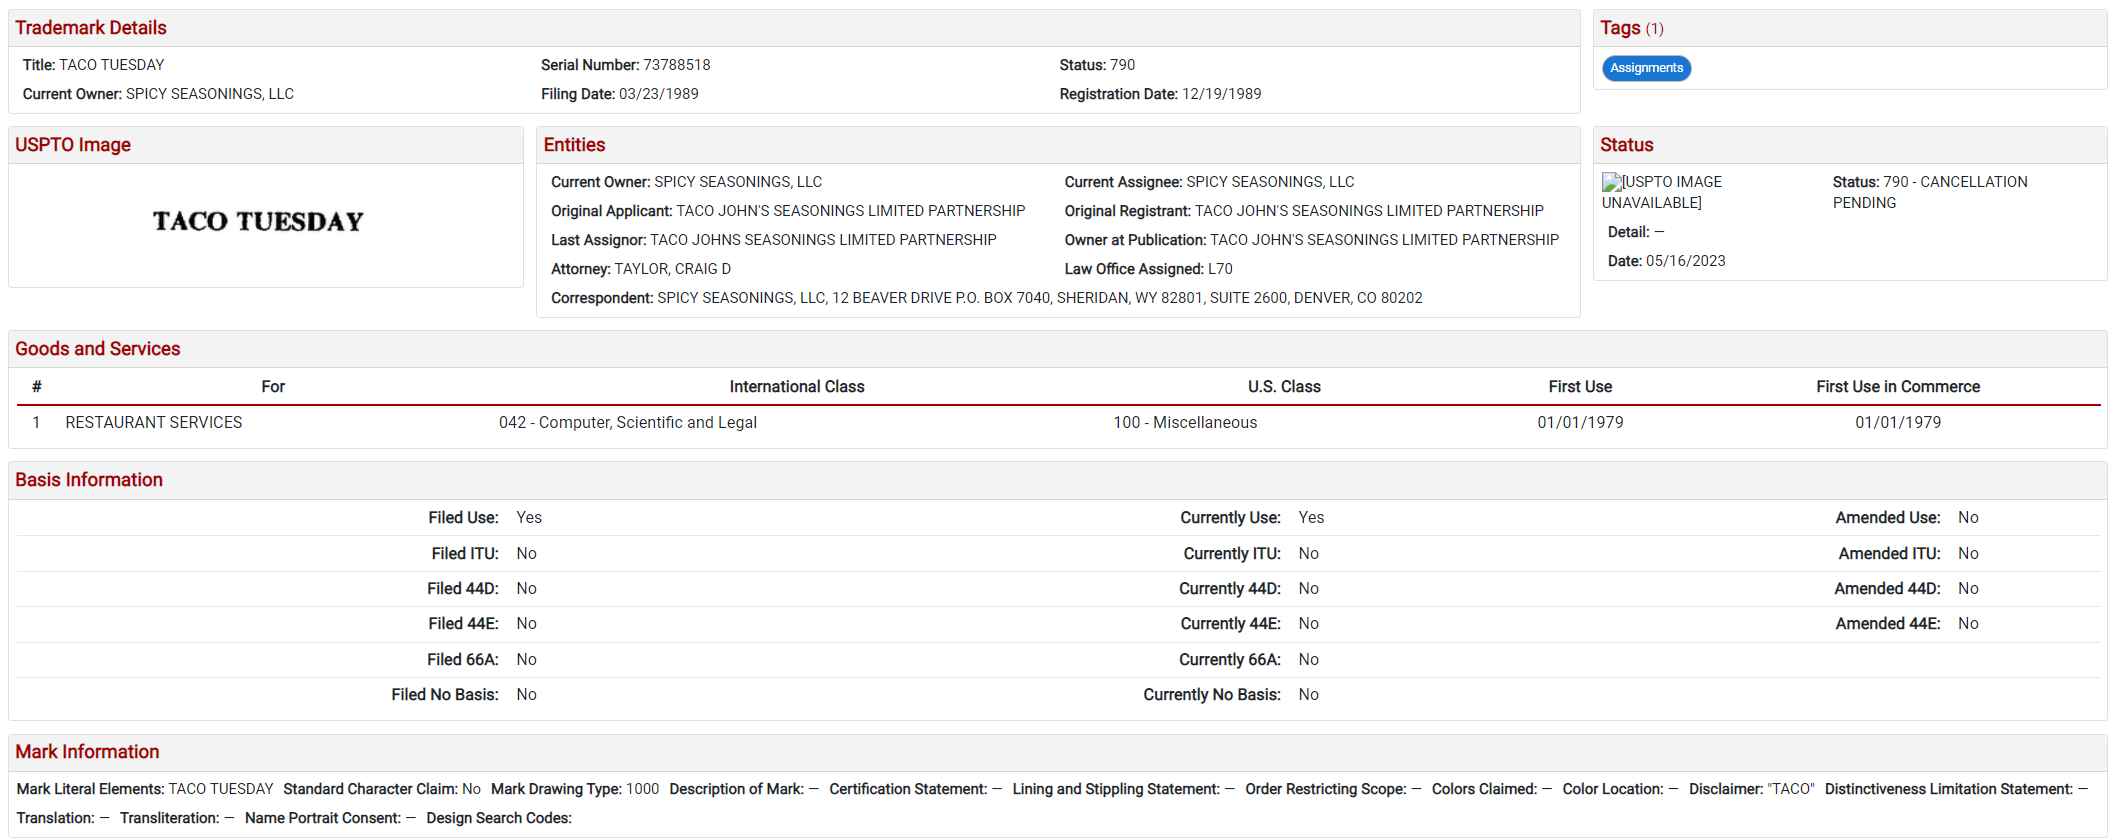The width and height of the screenshot is (2113, 840).
Task: Click the serial number 73788518
Action: (x=677, y=65)
